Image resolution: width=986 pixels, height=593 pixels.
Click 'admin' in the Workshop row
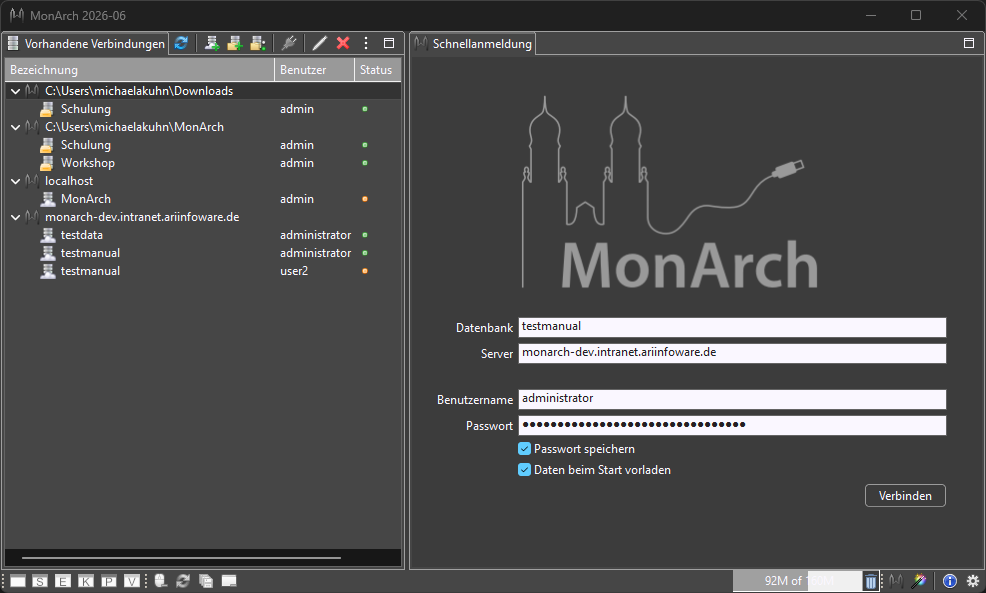pyautogui.click(x=297, y=163)
